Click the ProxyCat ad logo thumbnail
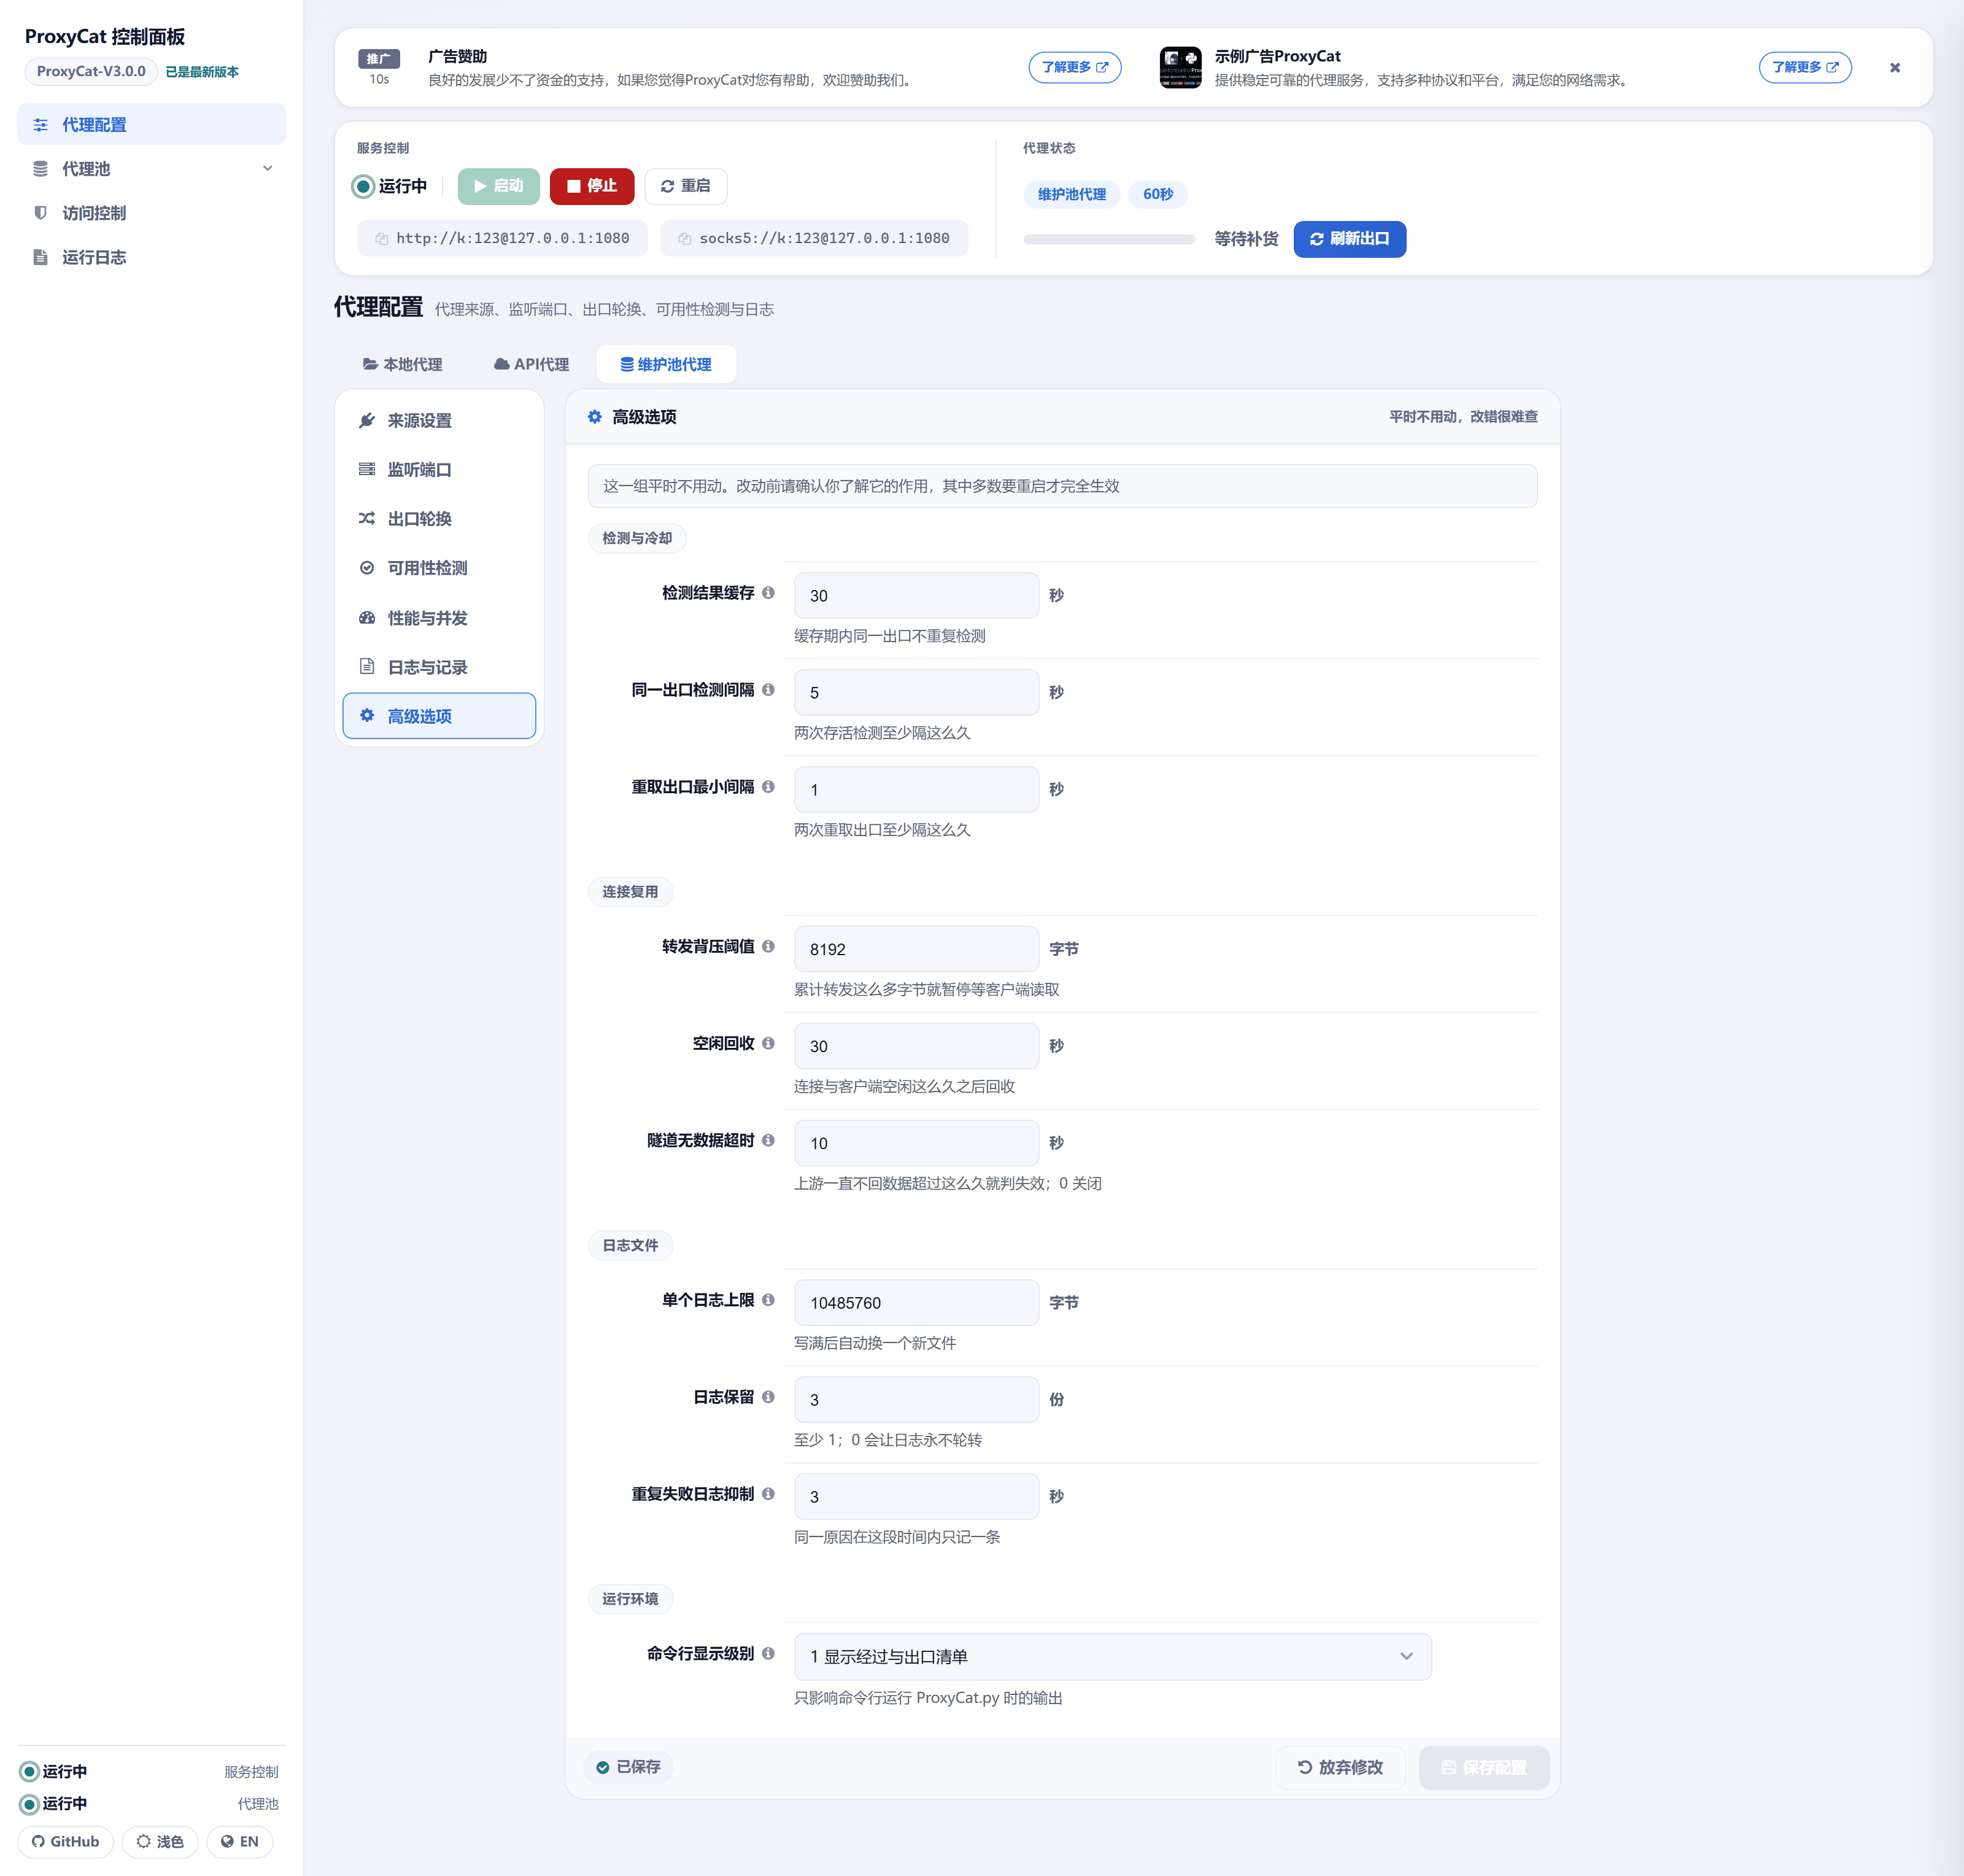 (x=1180, y=68)
